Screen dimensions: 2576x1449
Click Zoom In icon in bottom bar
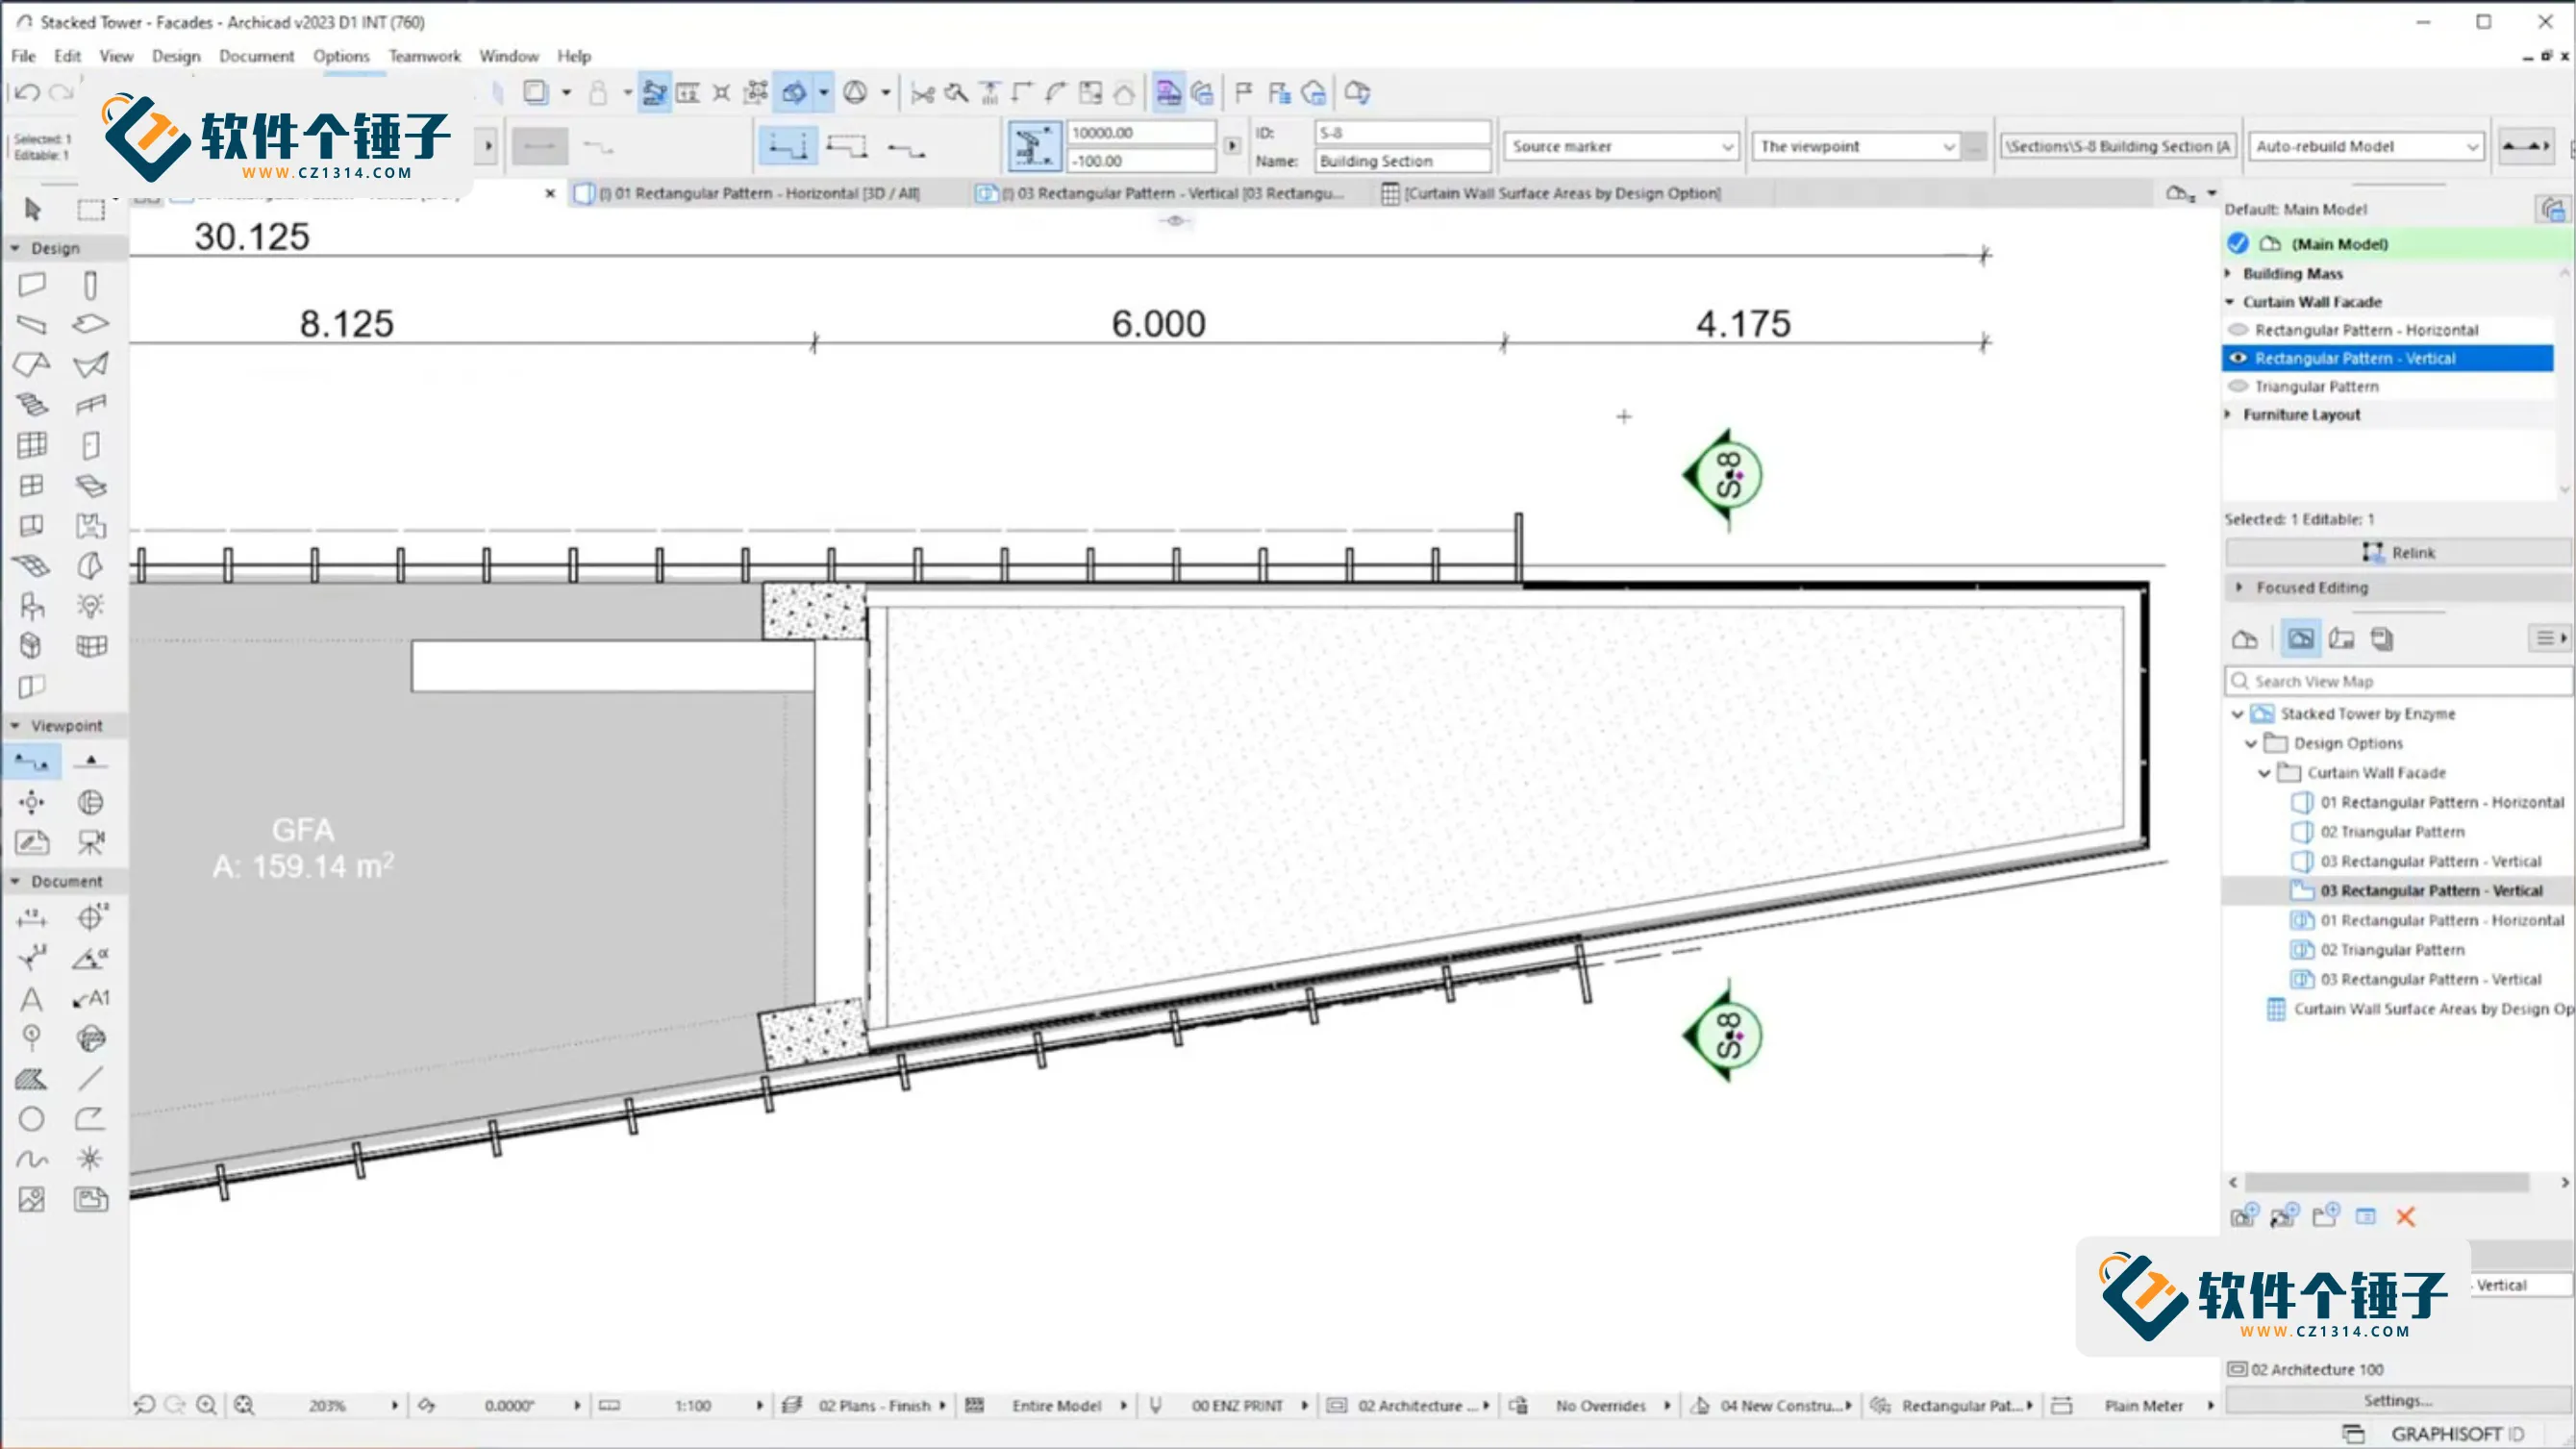click(206, 1405)
